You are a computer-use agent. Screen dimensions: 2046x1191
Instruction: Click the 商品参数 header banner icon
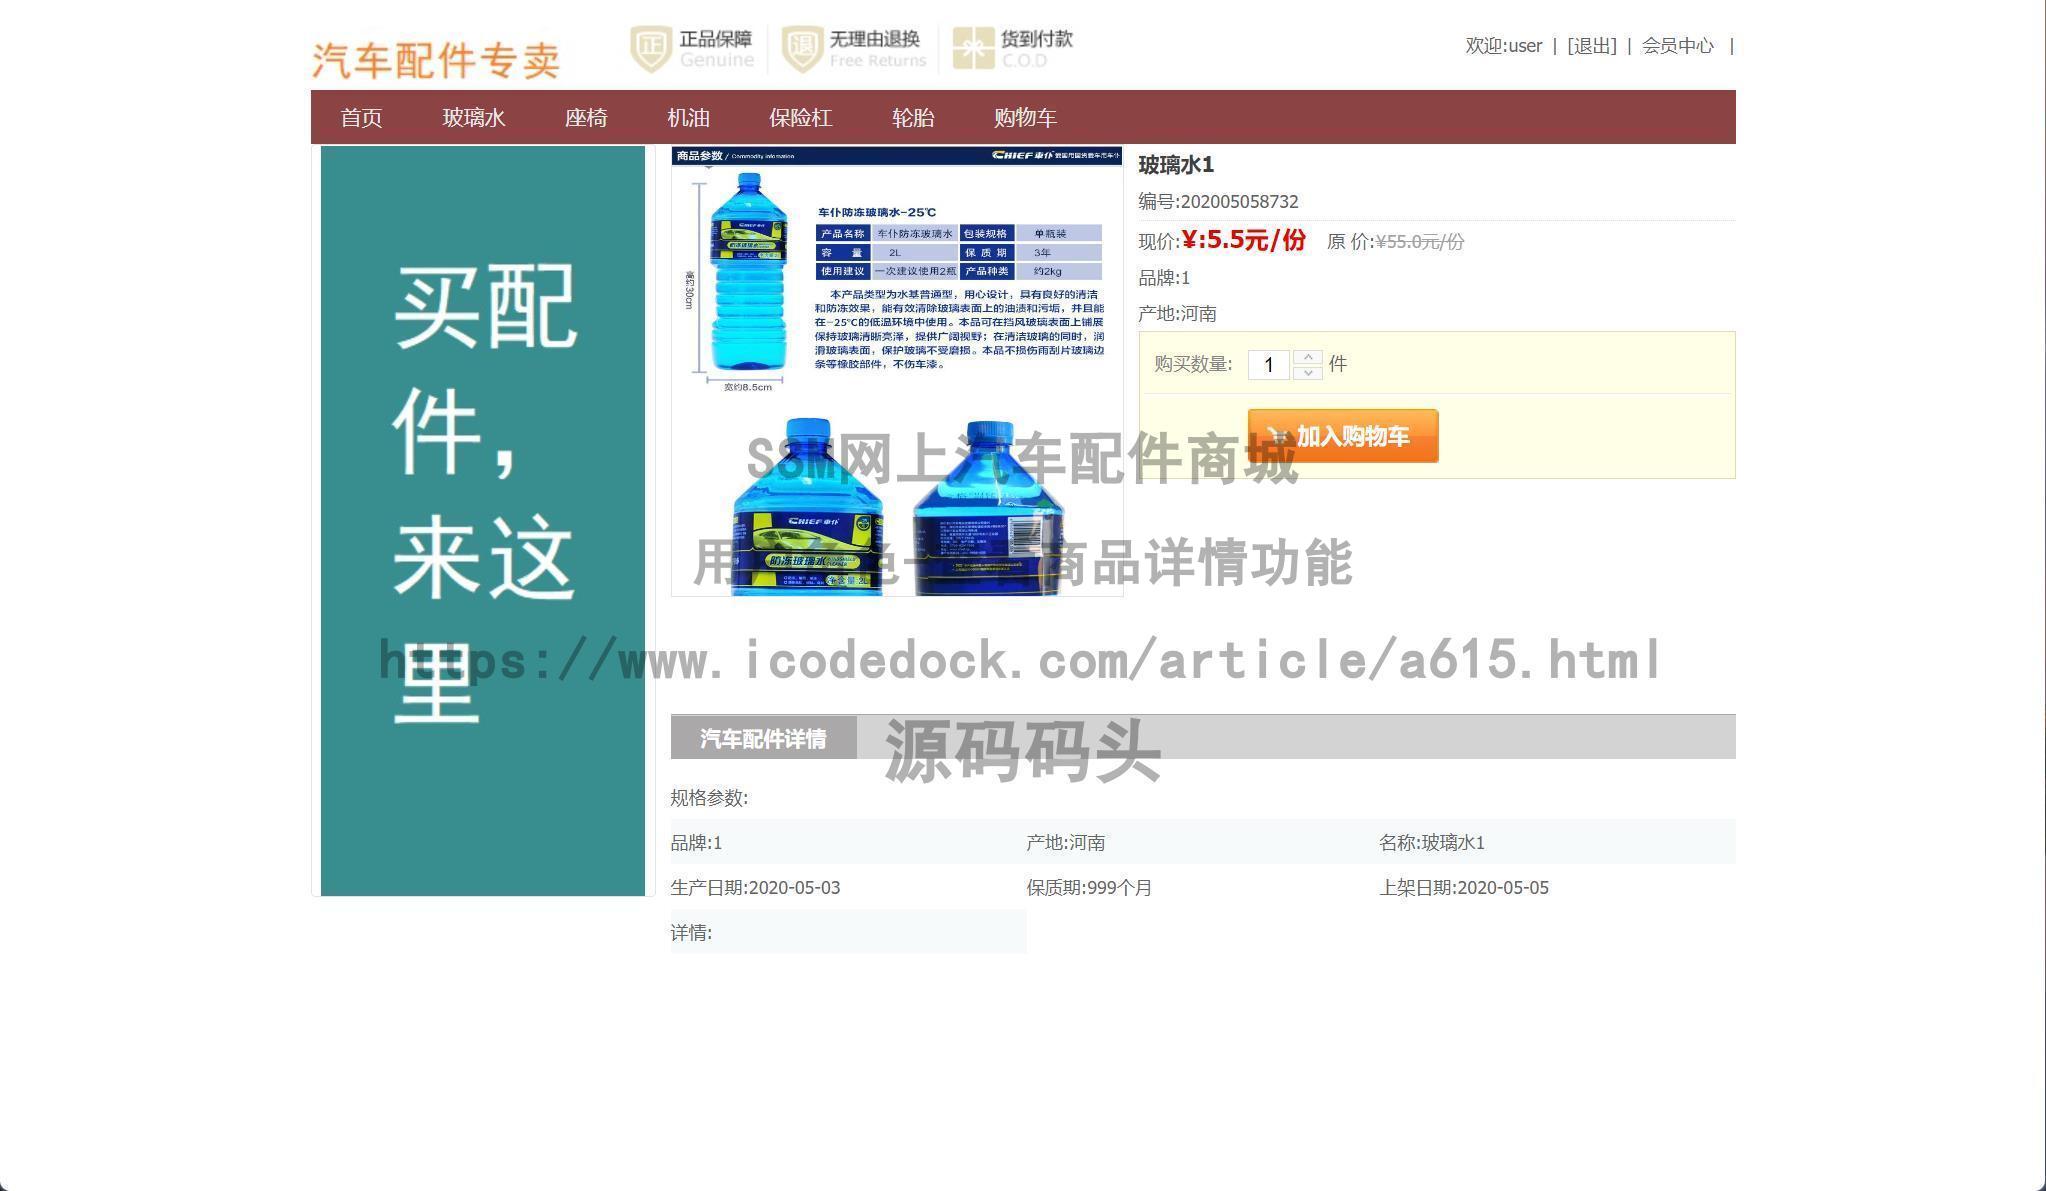700,156
